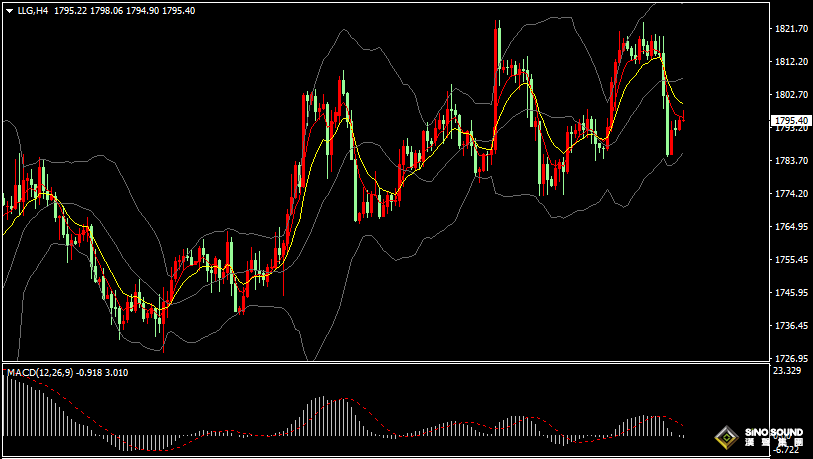This screenshot has width=813, height=459.
Task: Click the open value 1795.22 in header
Action: tap(70, 10)
